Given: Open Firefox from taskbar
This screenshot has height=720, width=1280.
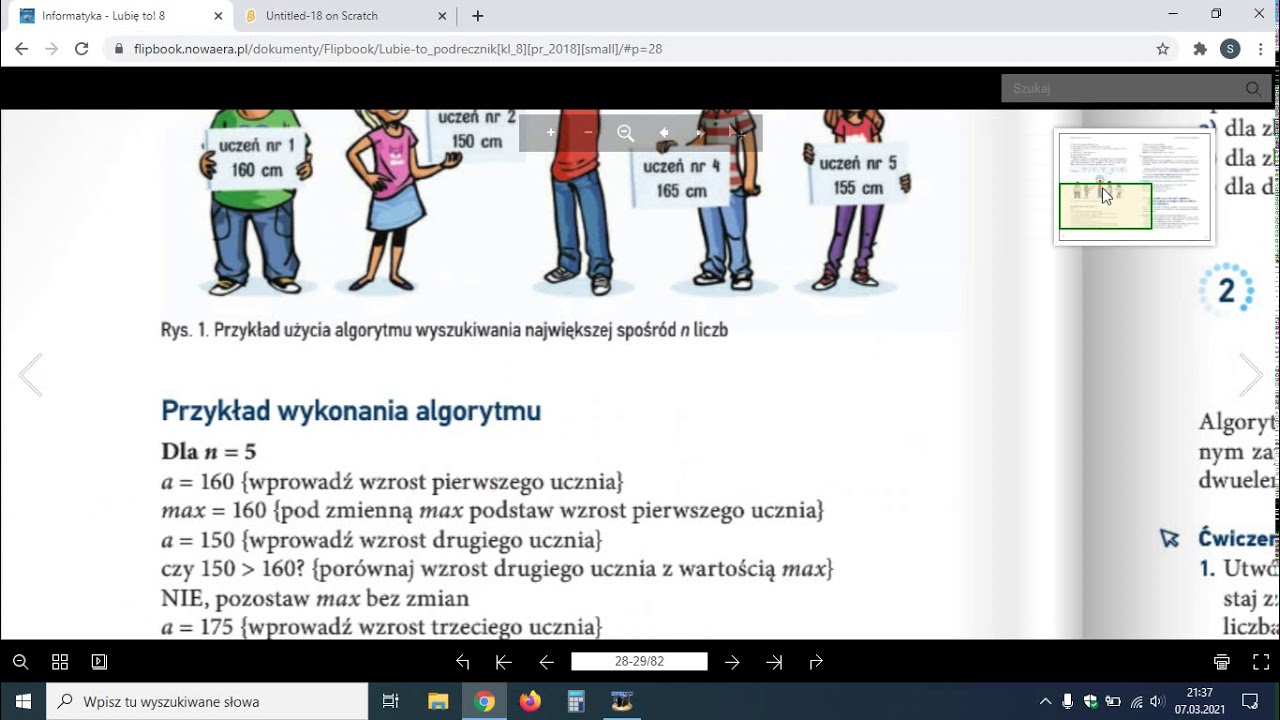Looking at the screenshot, I should pos(530,701).
